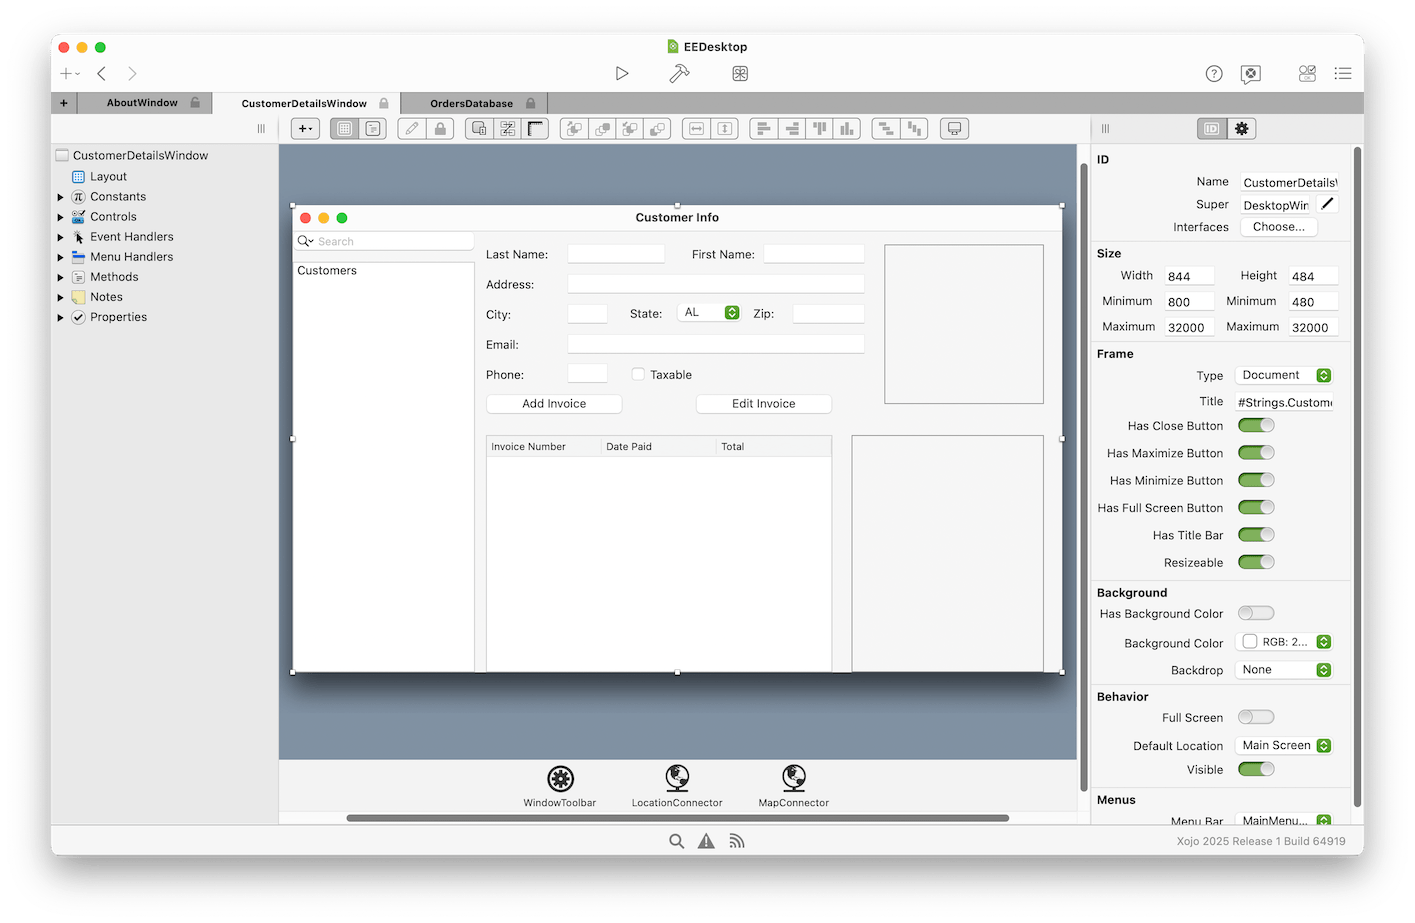1415x923 pixels.
Task: Click the align-left alignment icon
Action: 762,128
